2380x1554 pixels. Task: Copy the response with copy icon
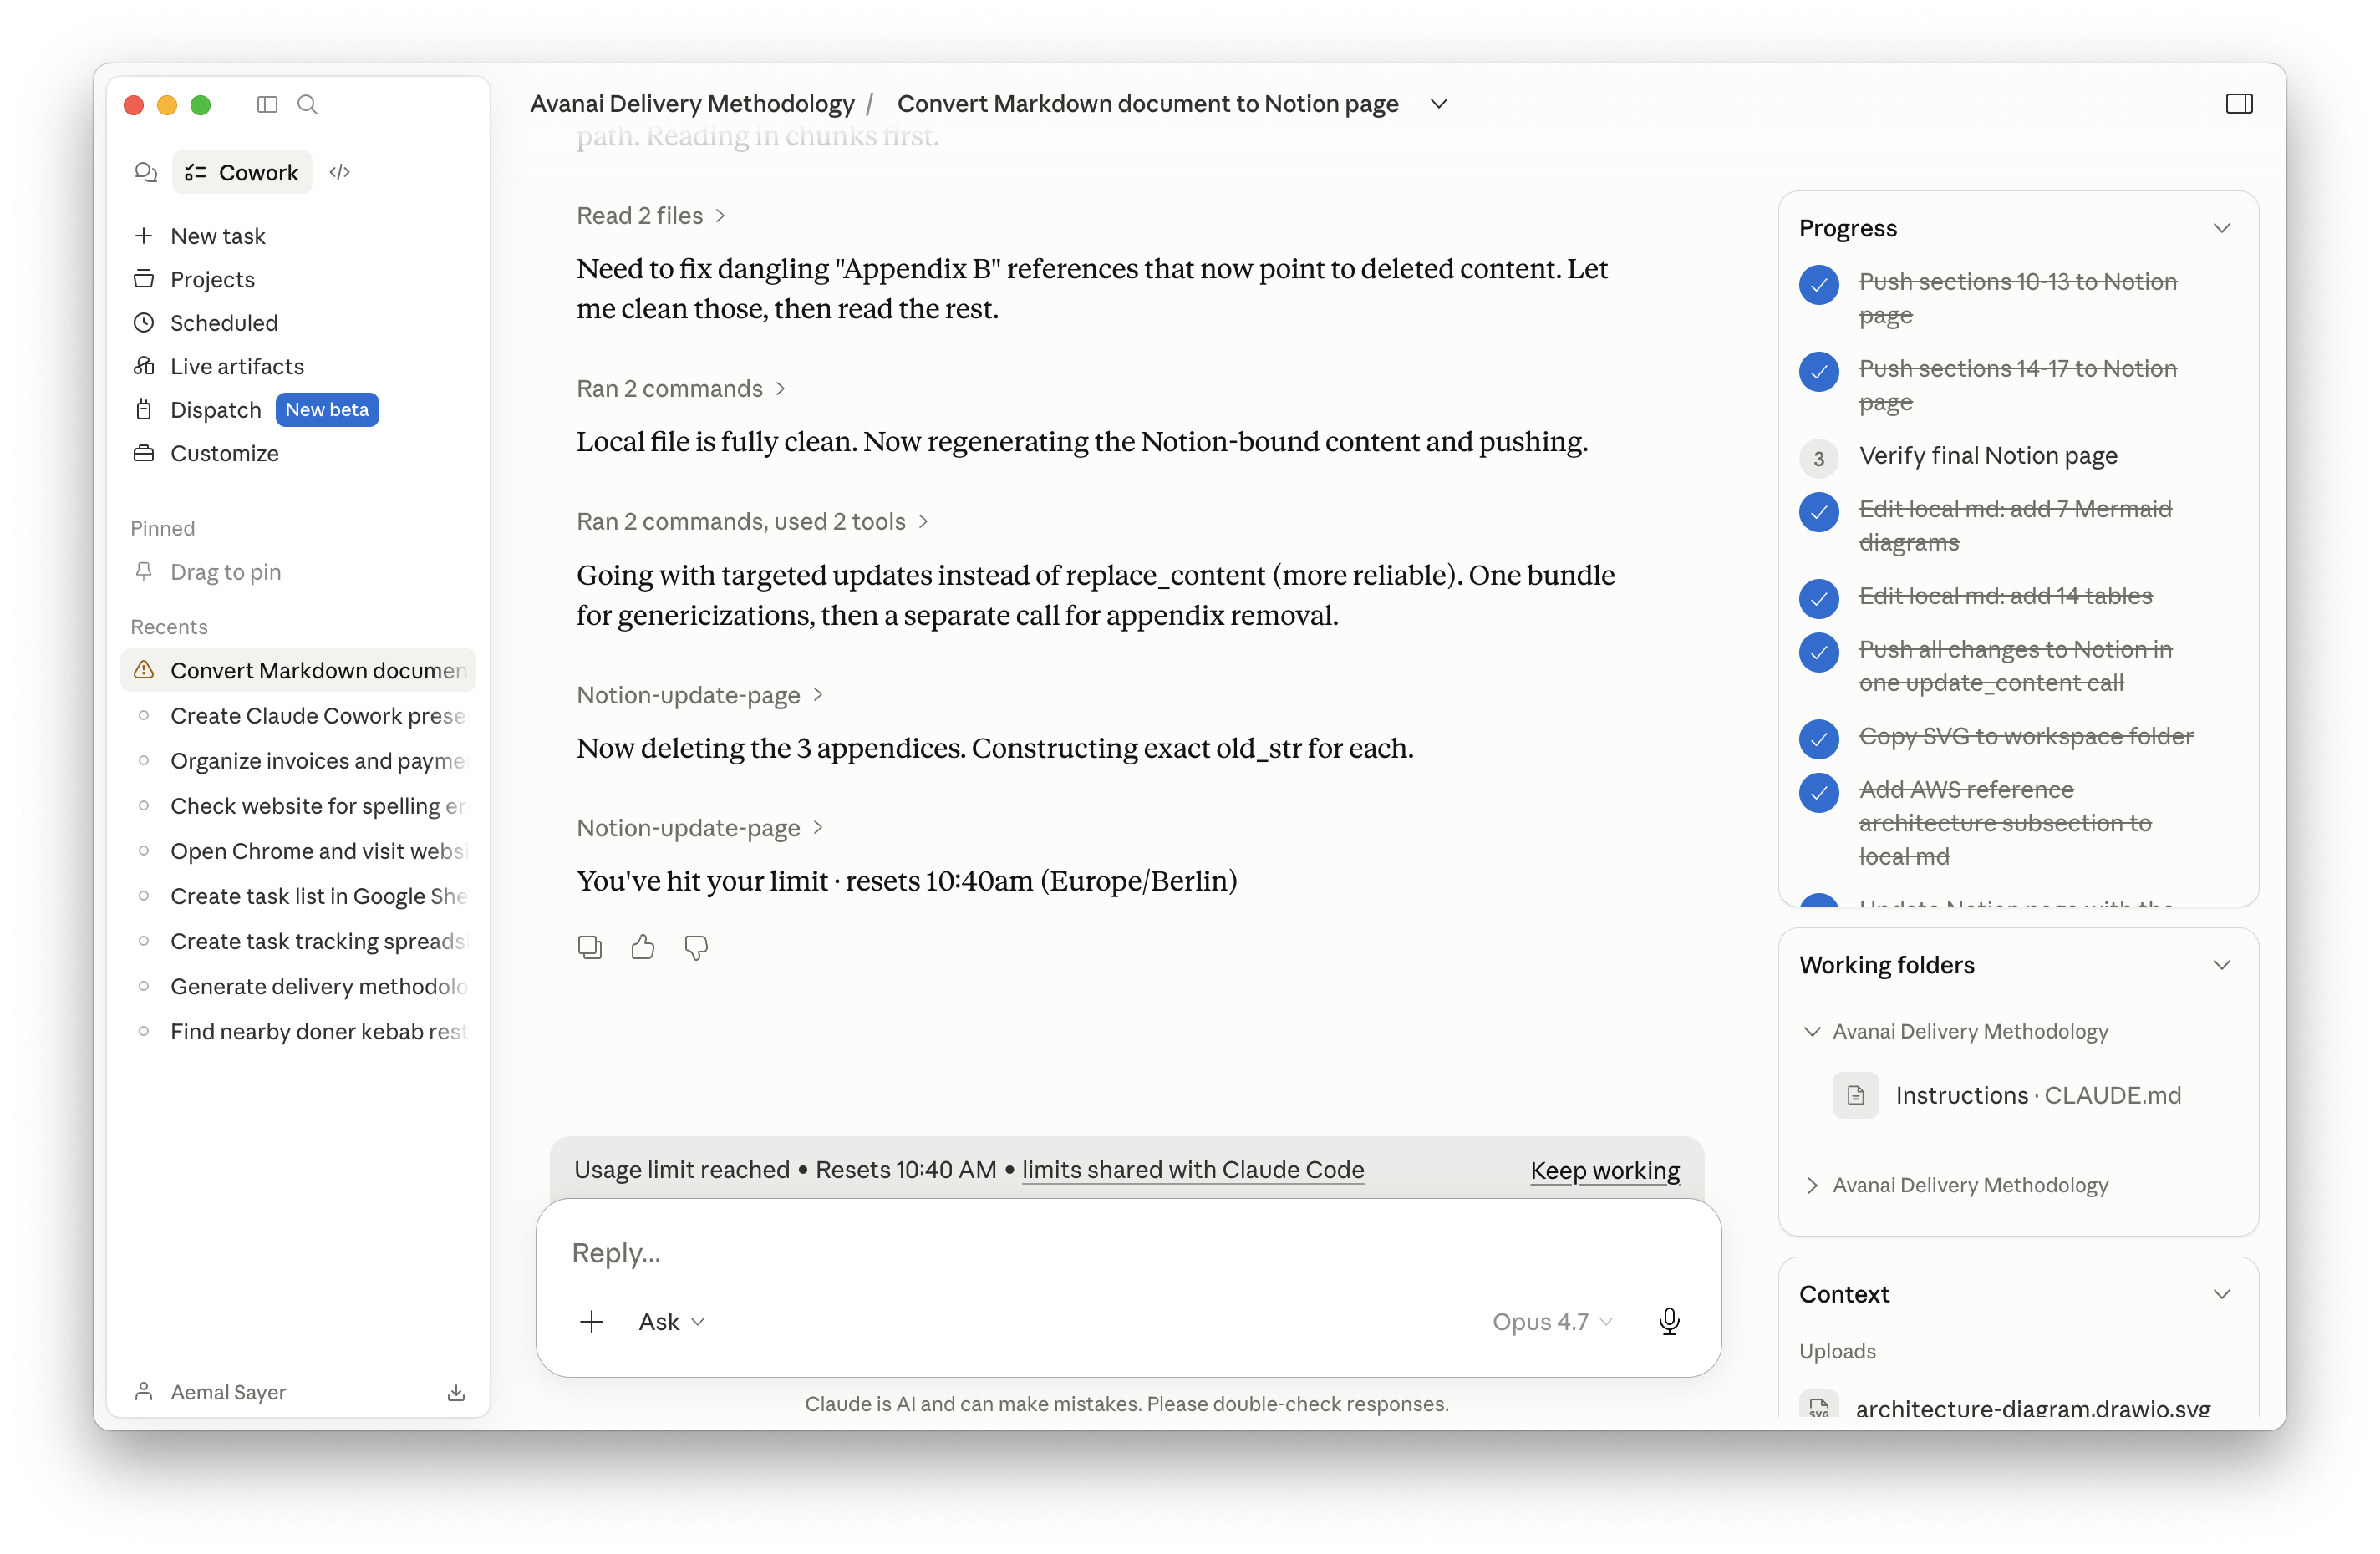pos(589,947)
